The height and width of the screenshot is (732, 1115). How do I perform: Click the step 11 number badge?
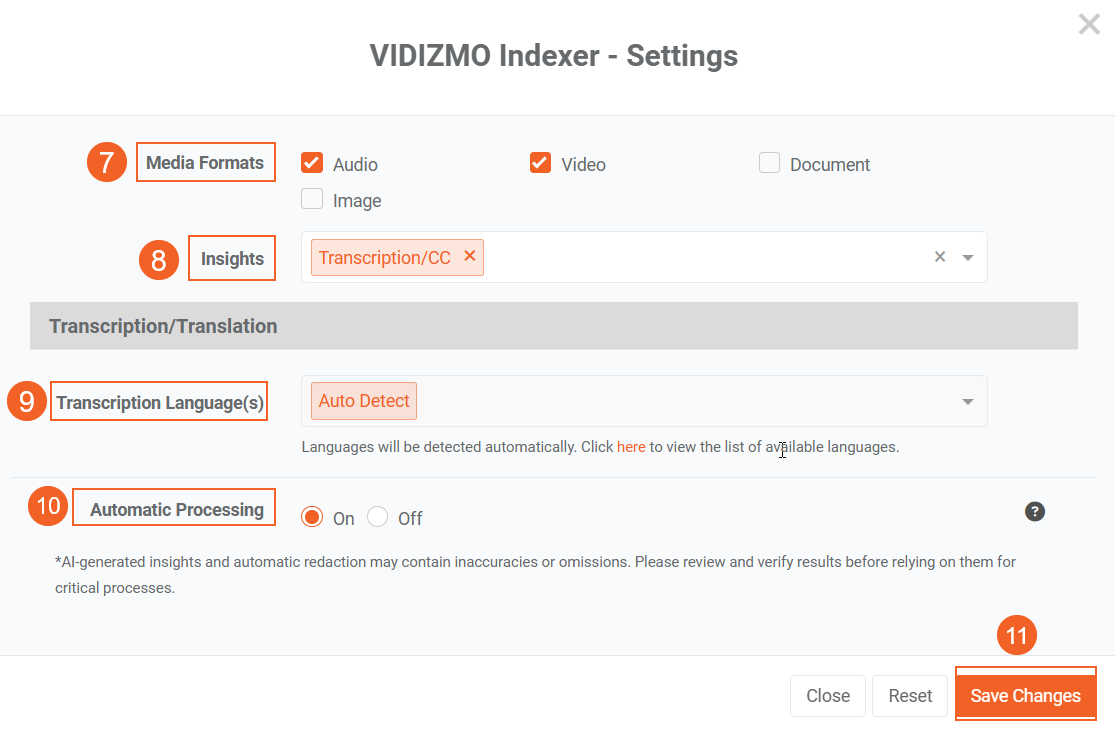point(1017,637)
